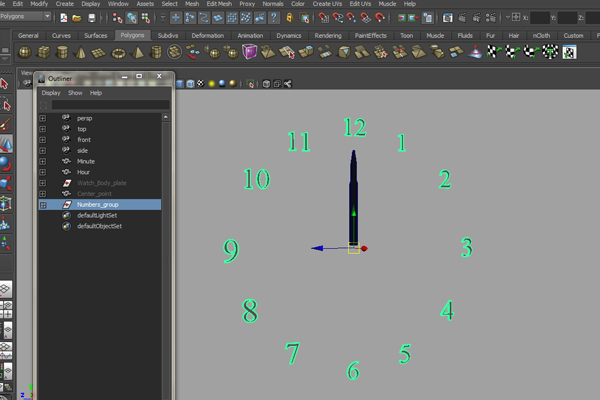Click the yellow default lighting sphere icon
Screen dimensions: 600x400
[x=211, y=83]
